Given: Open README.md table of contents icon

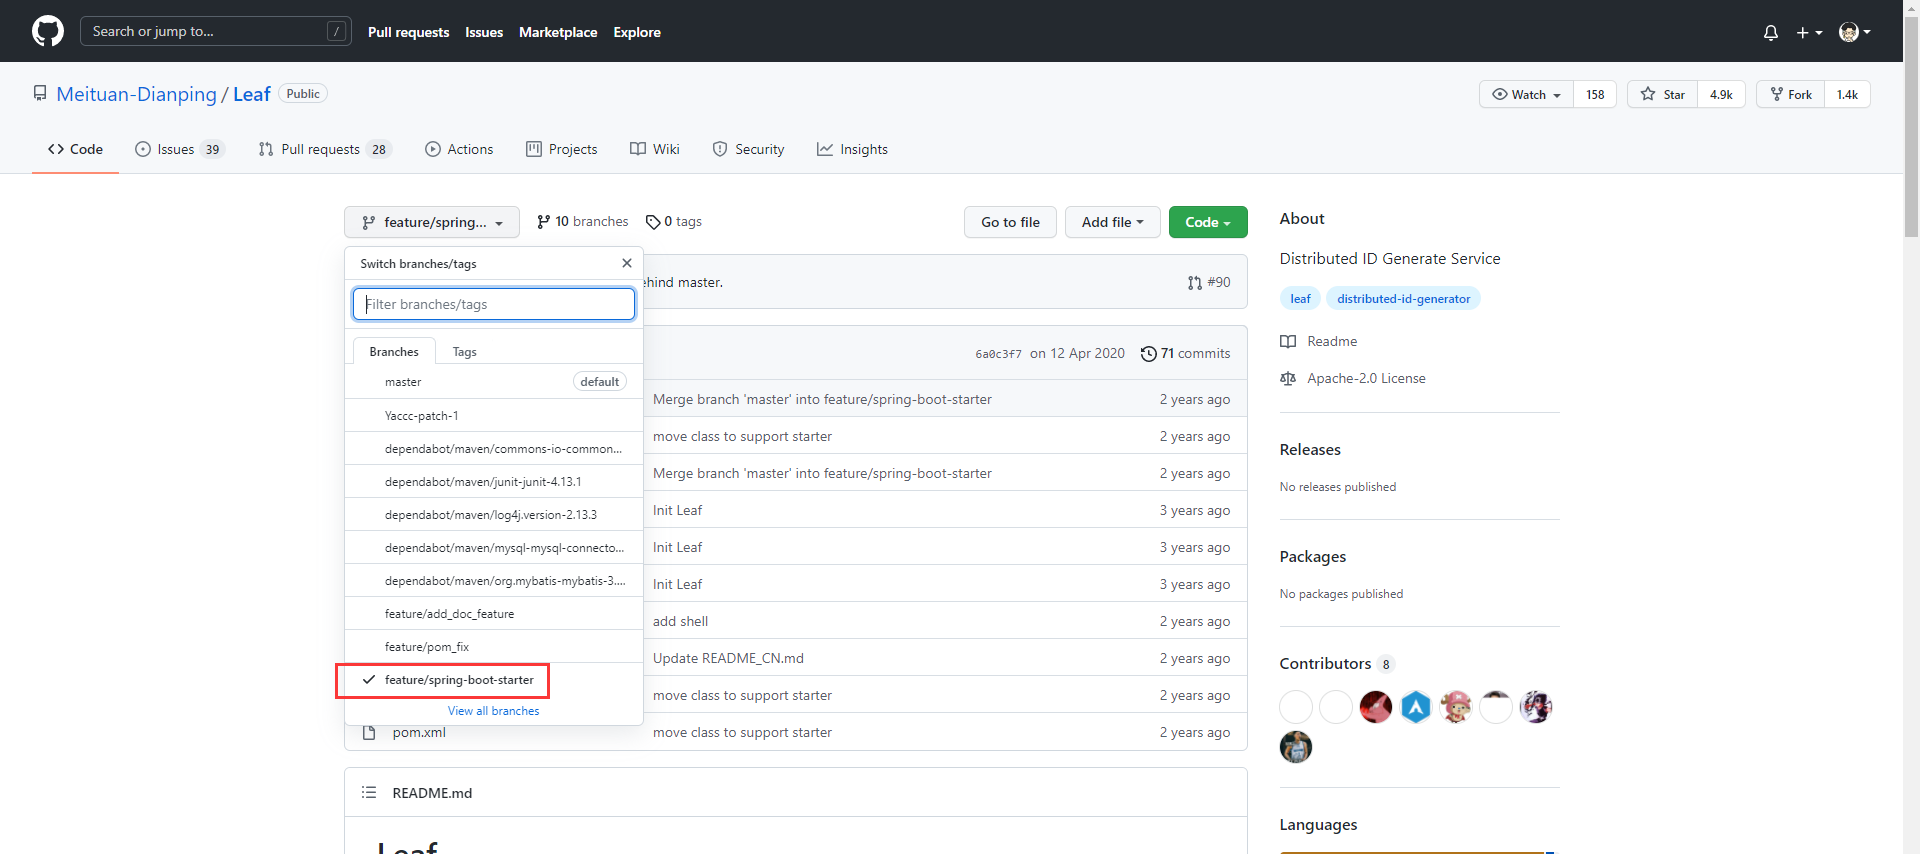Looking at the screenshot, I should (369, 792).
